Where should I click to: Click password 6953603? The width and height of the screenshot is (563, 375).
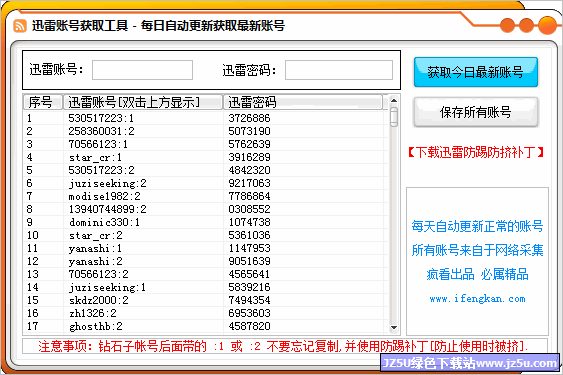click(249, 313)
